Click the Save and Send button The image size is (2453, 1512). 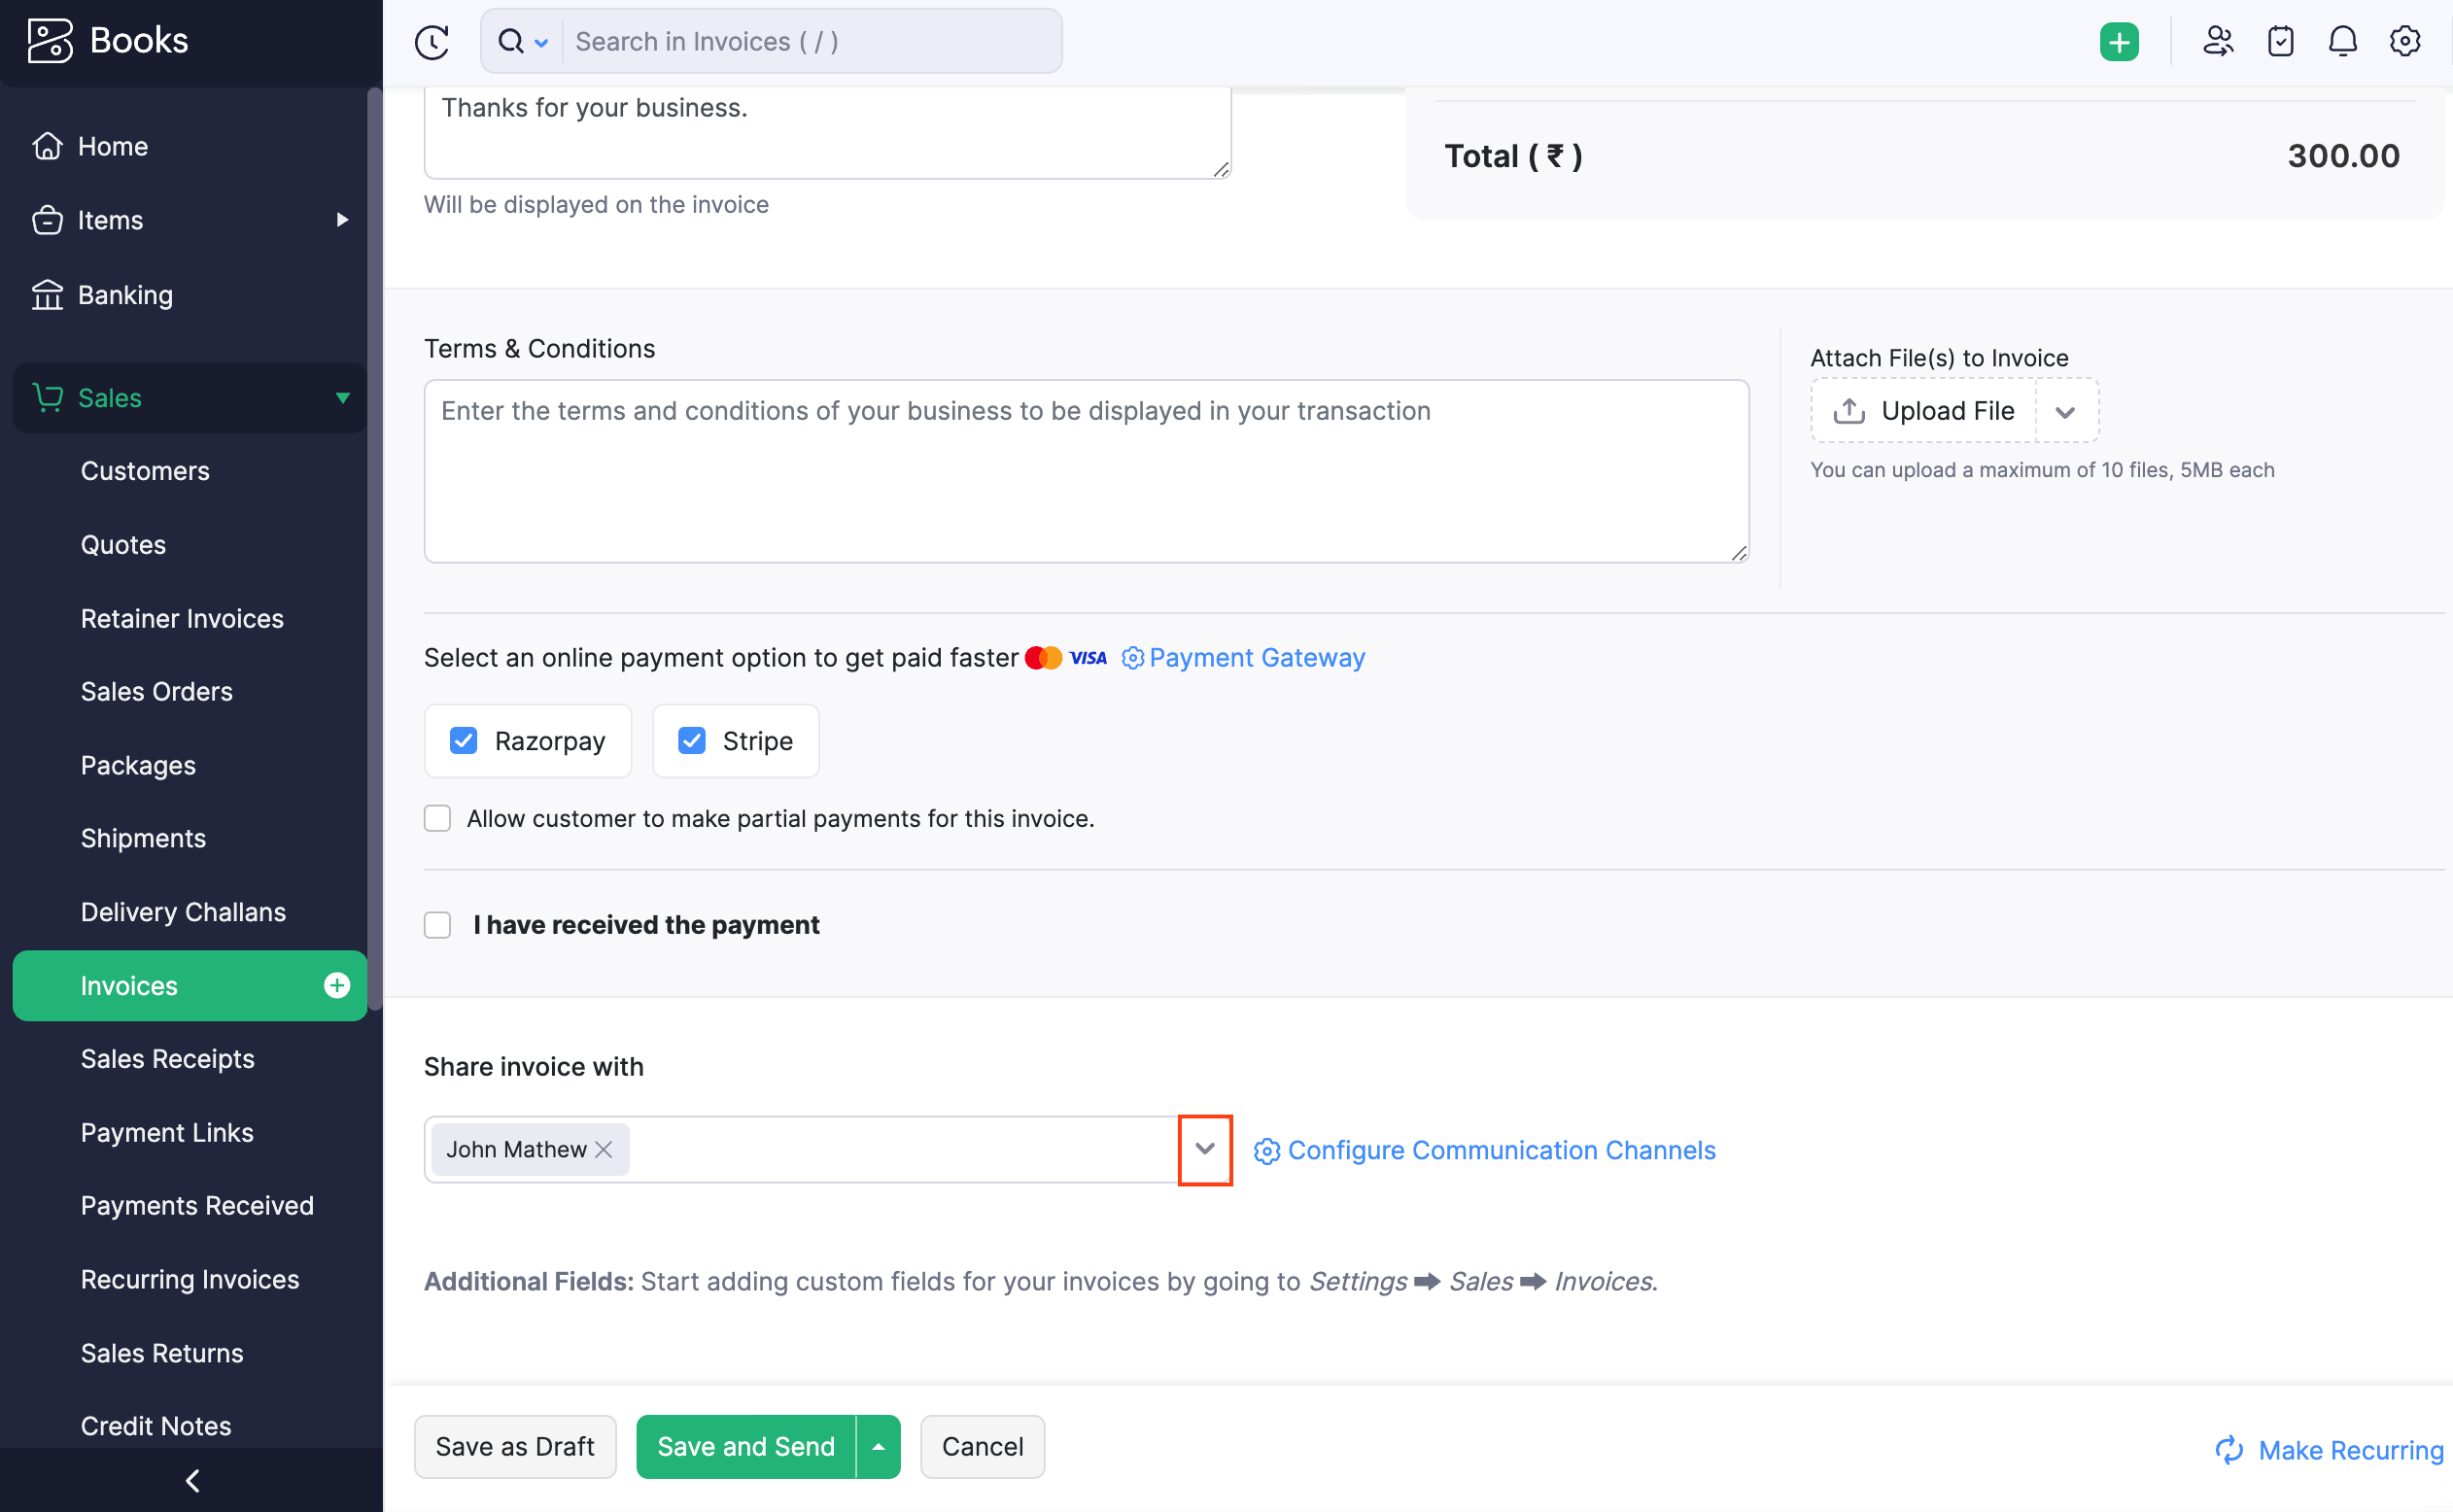(745, 1446)
